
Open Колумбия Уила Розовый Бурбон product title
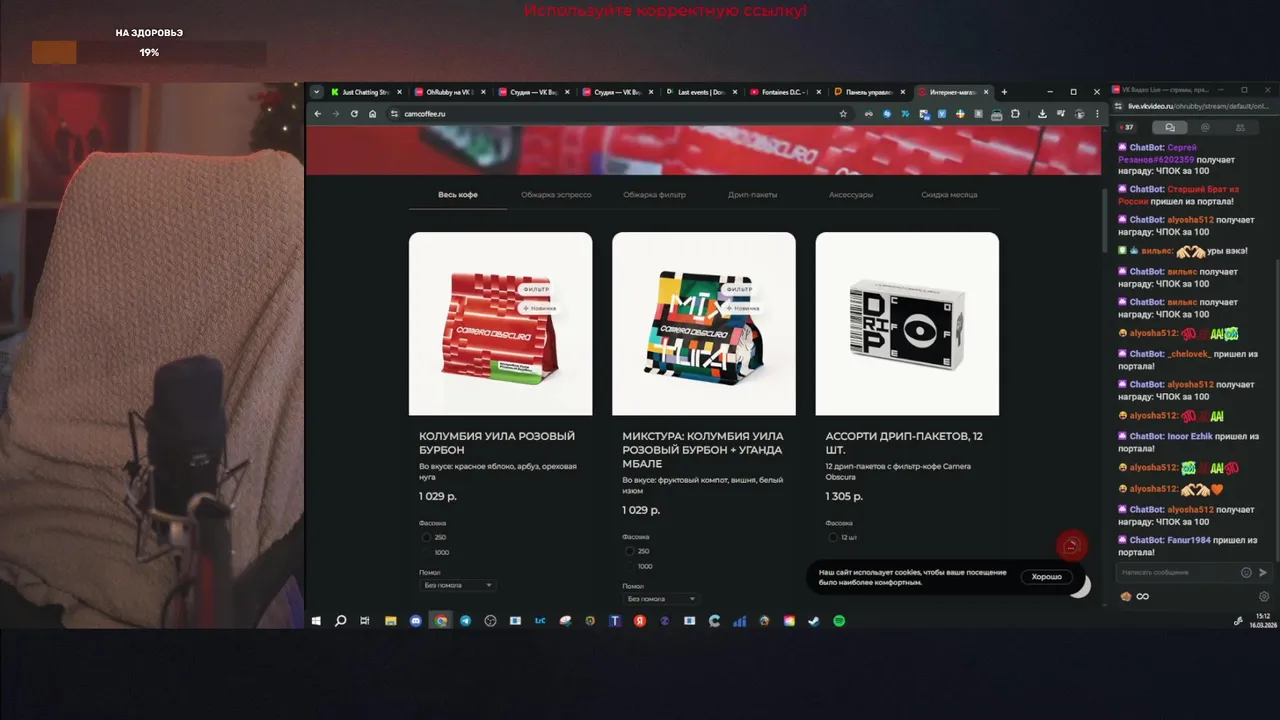(497, 443)
